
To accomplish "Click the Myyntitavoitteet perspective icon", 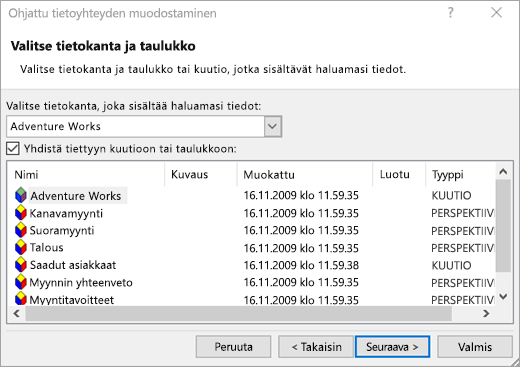I will coord(21,299).
